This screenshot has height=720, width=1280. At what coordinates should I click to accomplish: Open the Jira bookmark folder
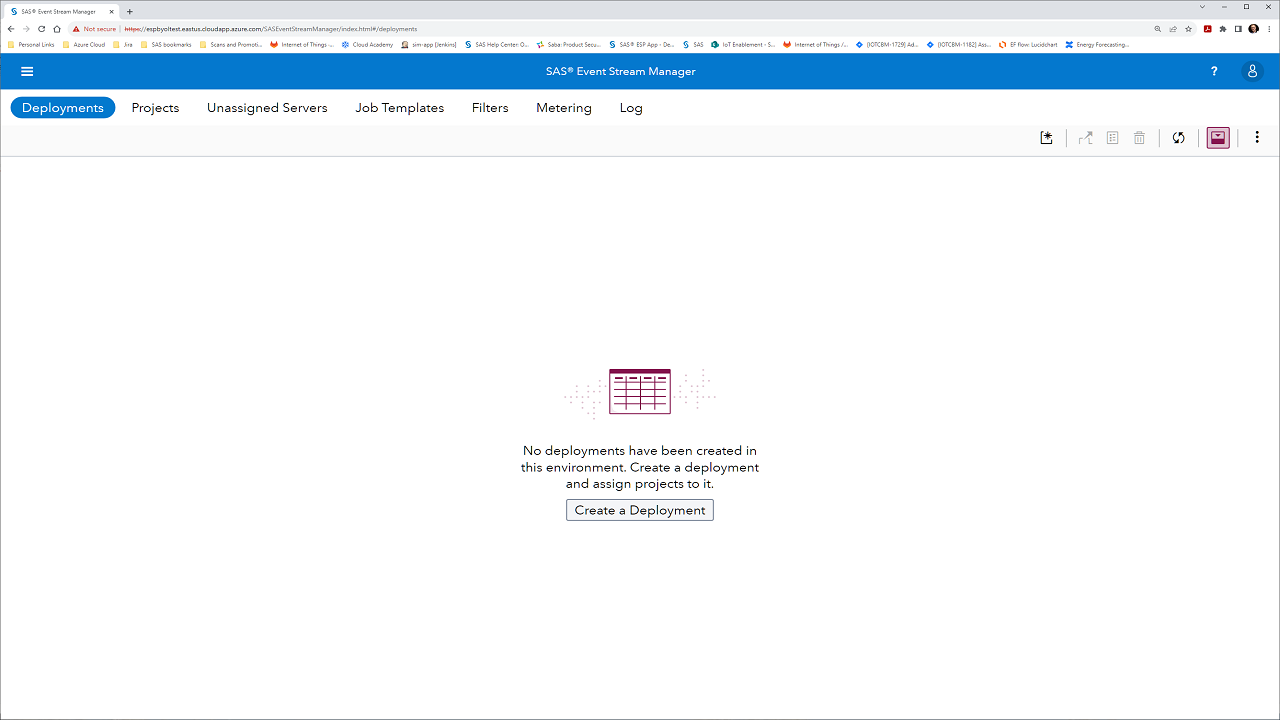pos(123,44)
